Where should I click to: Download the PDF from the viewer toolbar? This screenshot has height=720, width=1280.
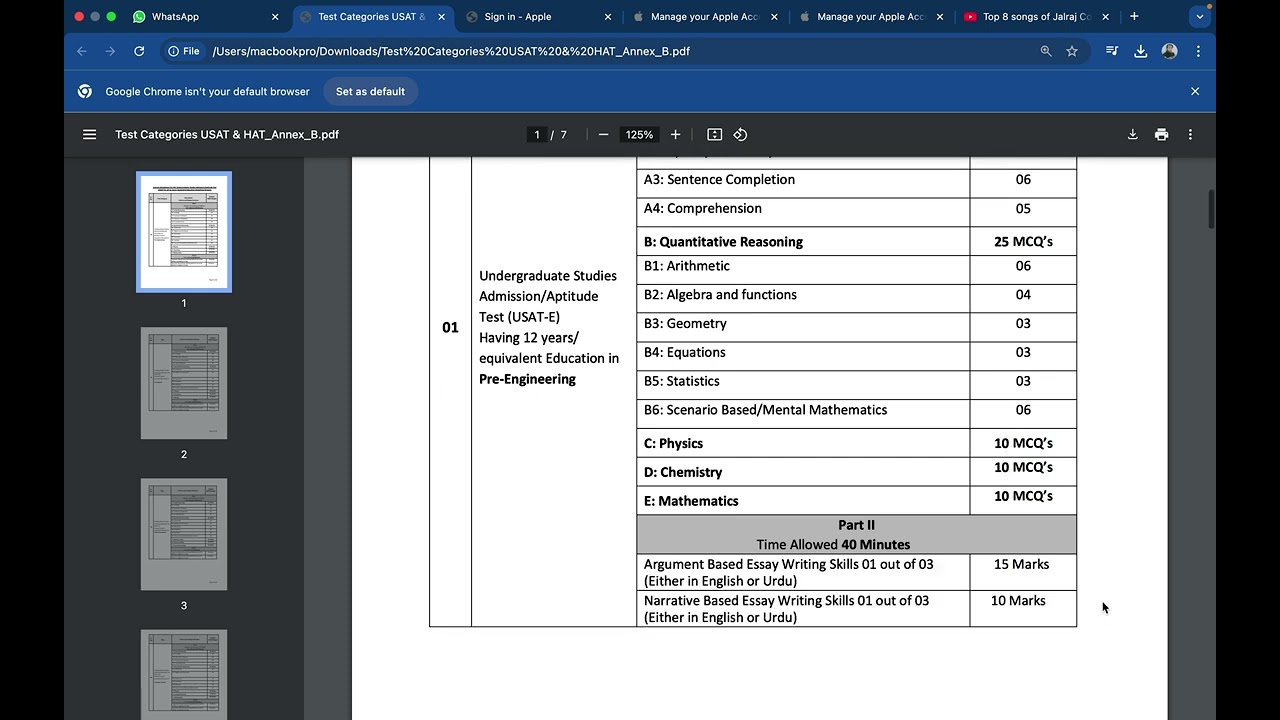[x=1132, y=134]
